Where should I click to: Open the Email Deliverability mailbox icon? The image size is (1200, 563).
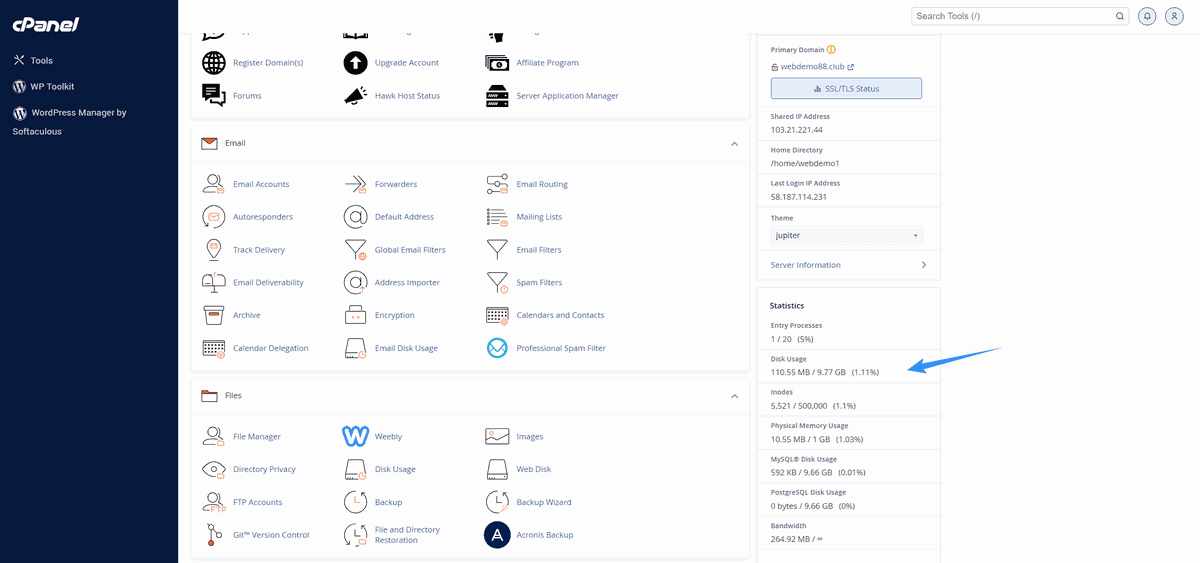tap(213, 282)
